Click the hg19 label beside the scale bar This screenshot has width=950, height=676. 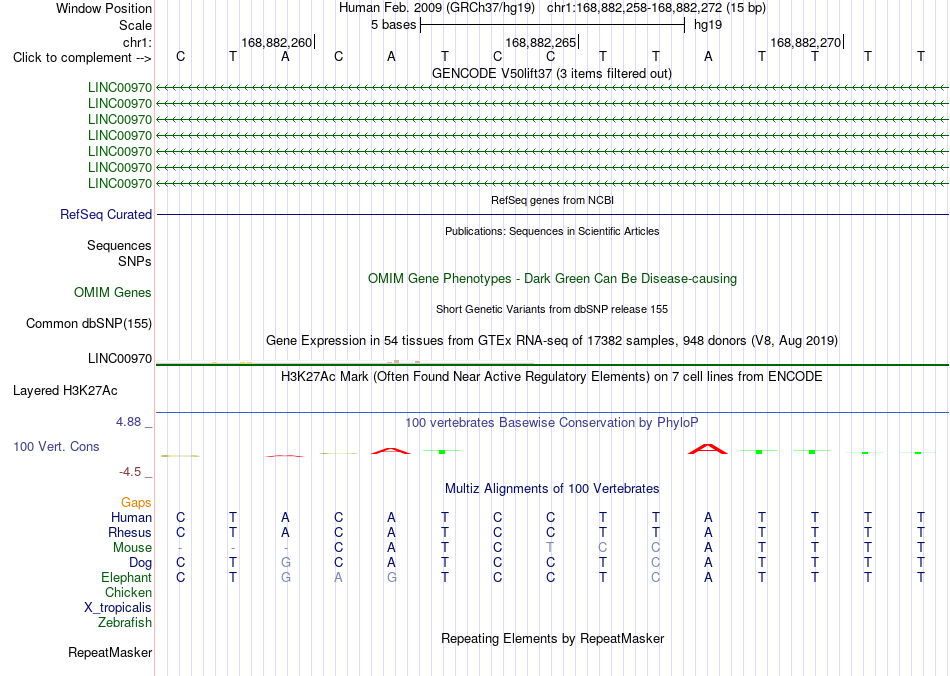point(708,25)
